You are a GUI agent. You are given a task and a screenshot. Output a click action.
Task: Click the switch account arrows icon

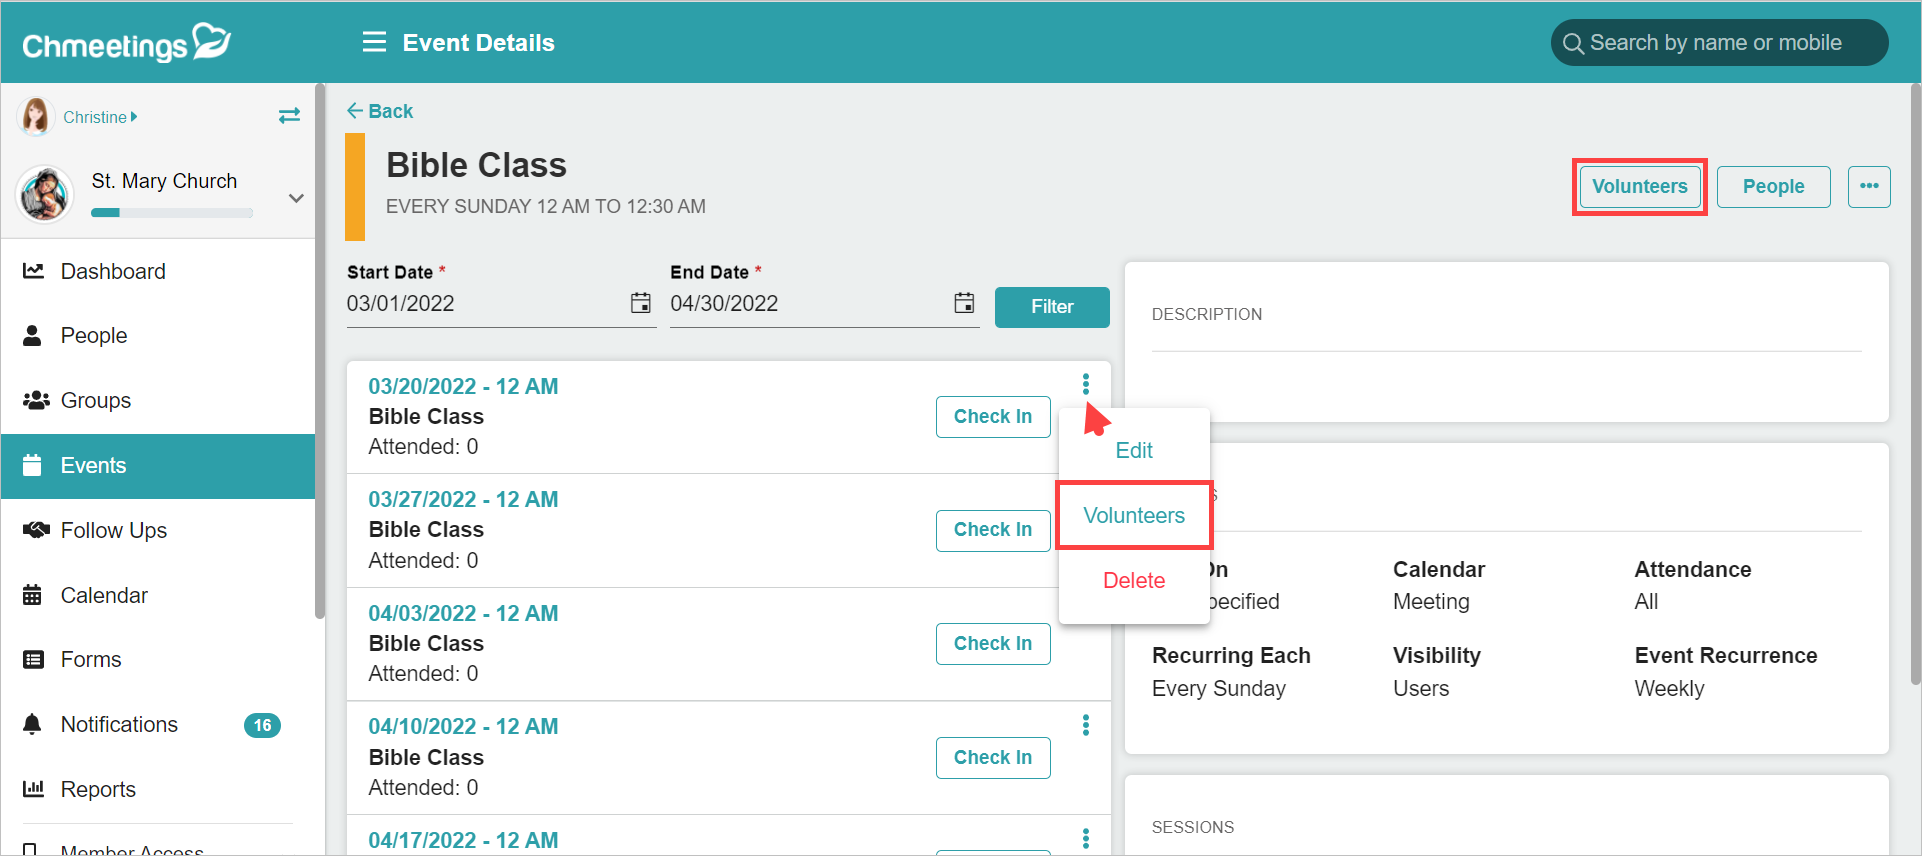click(x=290, y=116)
